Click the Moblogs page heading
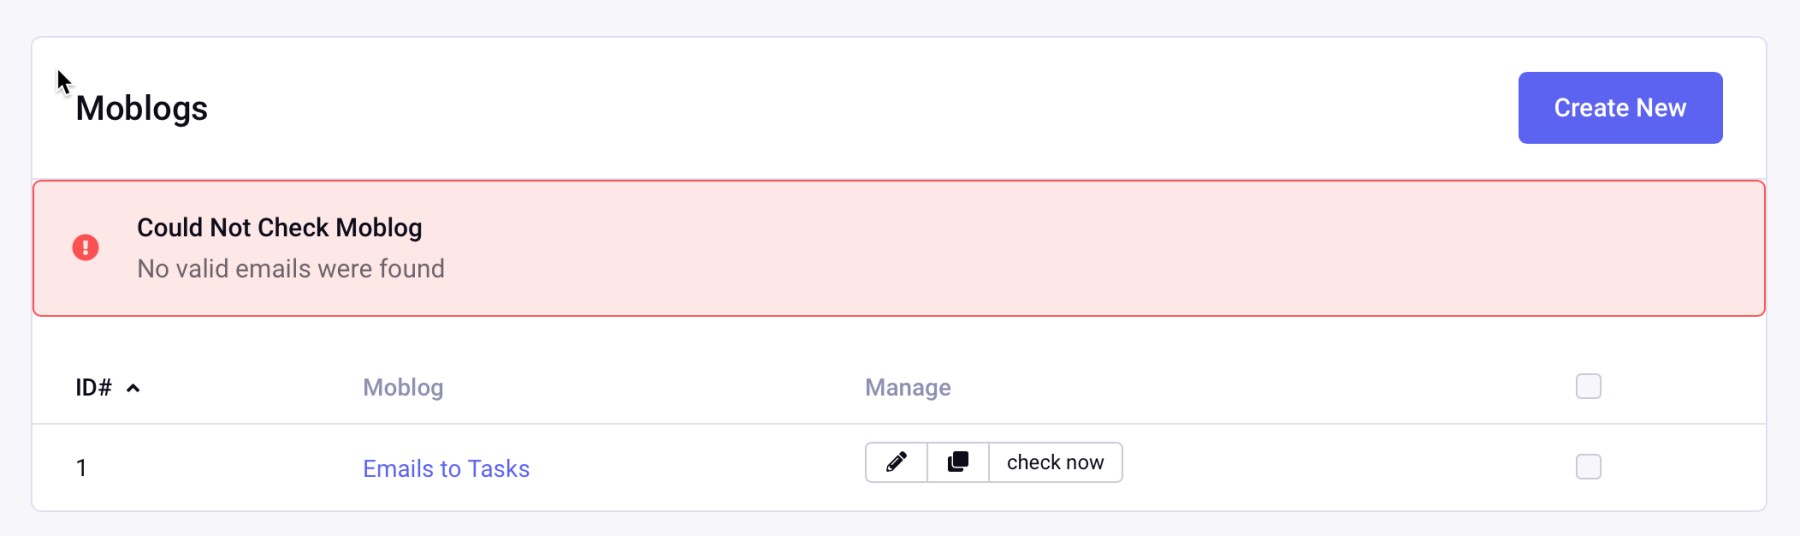1800x536 pixels. click(x=142, y=108)
